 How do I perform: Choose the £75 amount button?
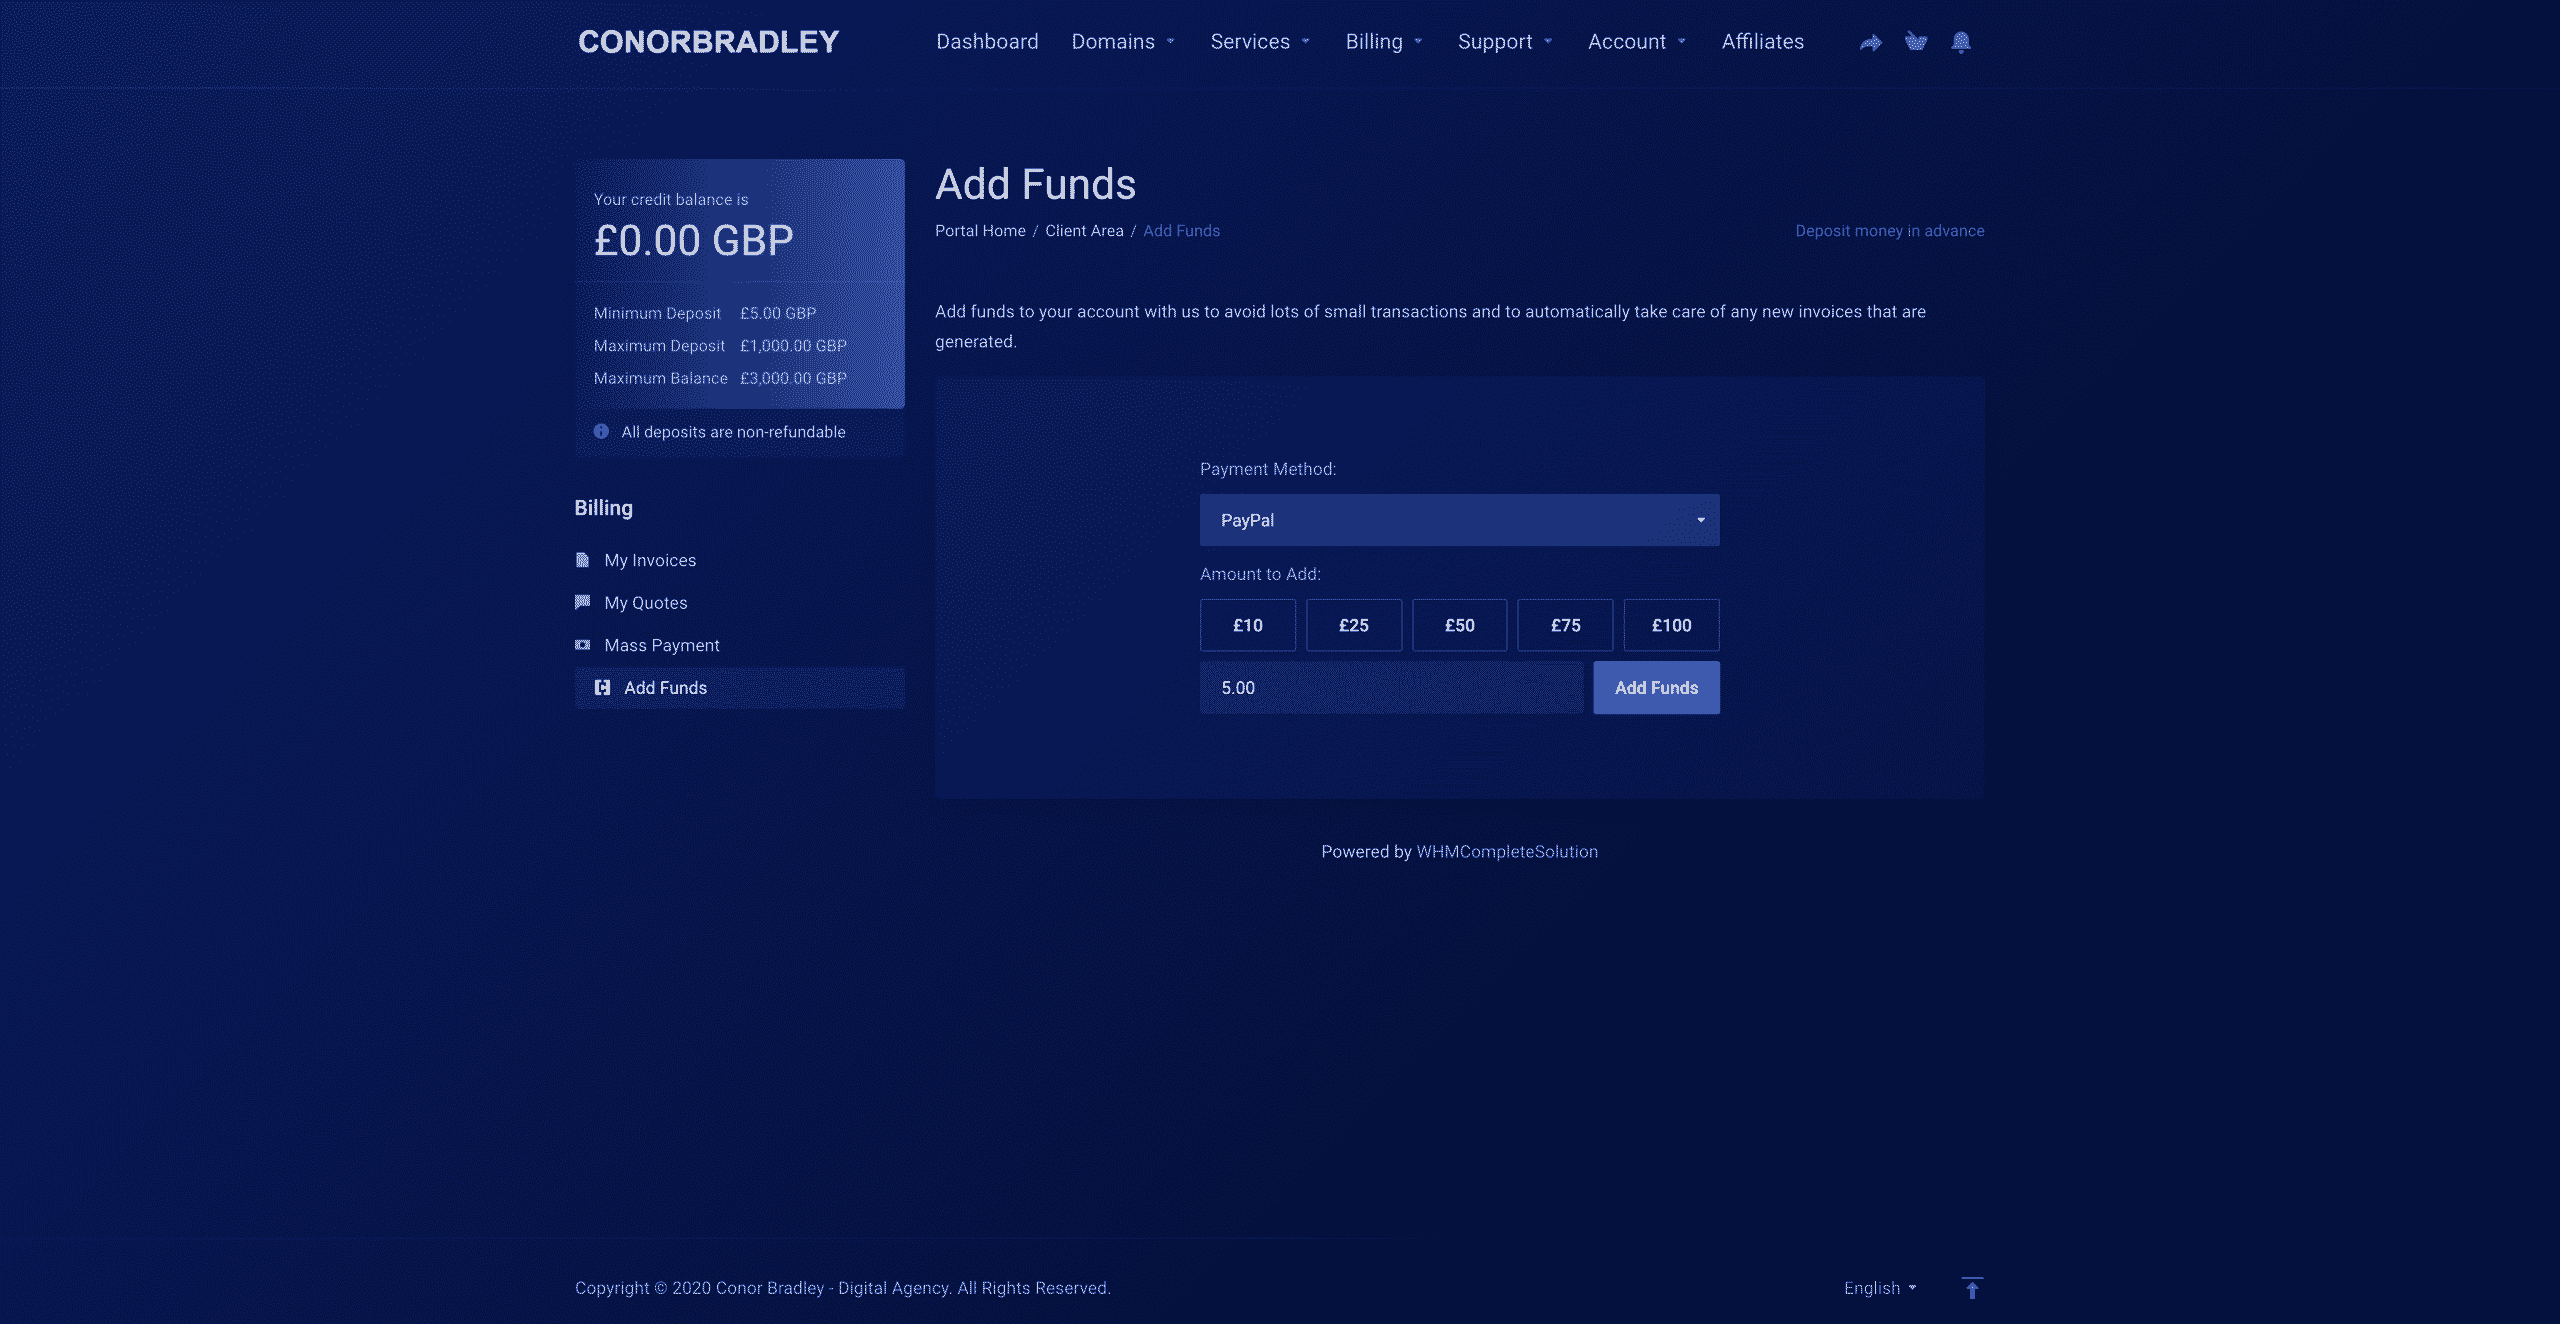1566,625
